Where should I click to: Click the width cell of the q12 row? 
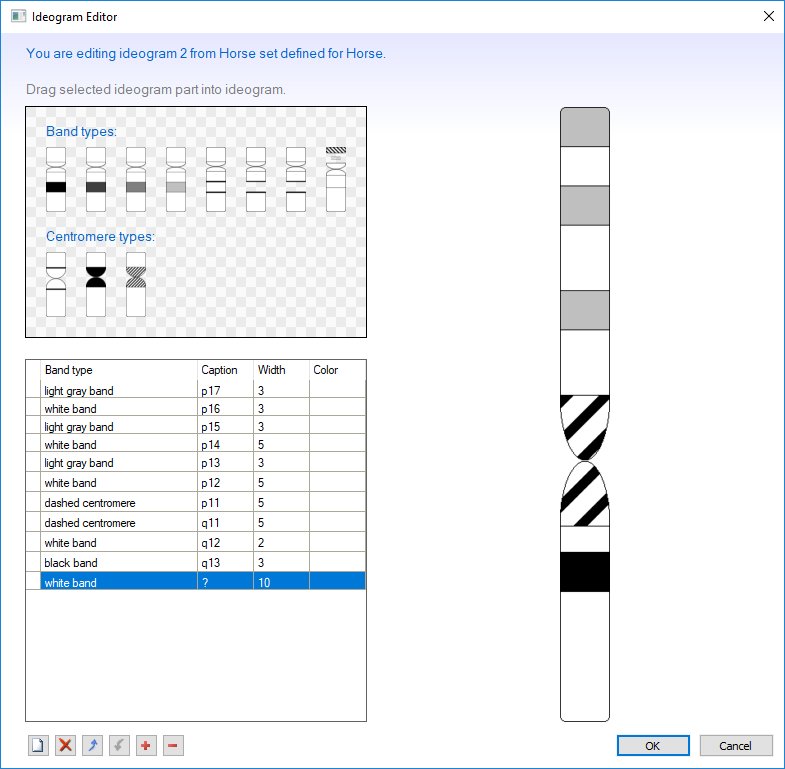point(281,543)
